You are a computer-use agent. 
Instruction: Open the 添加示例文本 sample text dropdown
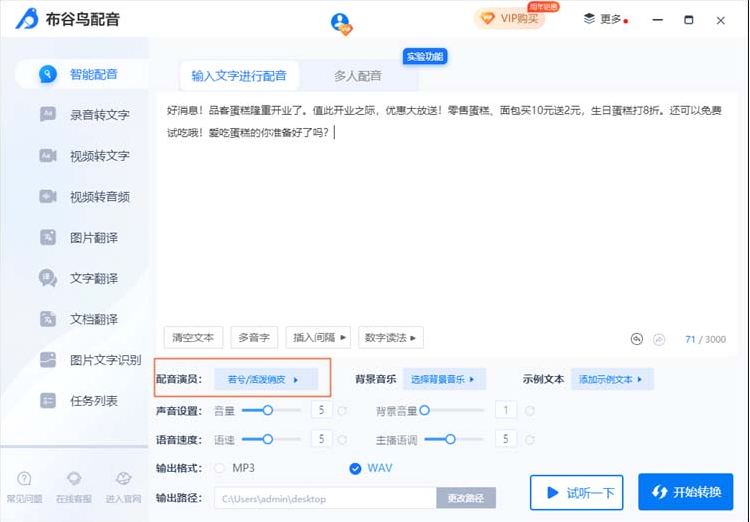(612, 379)
